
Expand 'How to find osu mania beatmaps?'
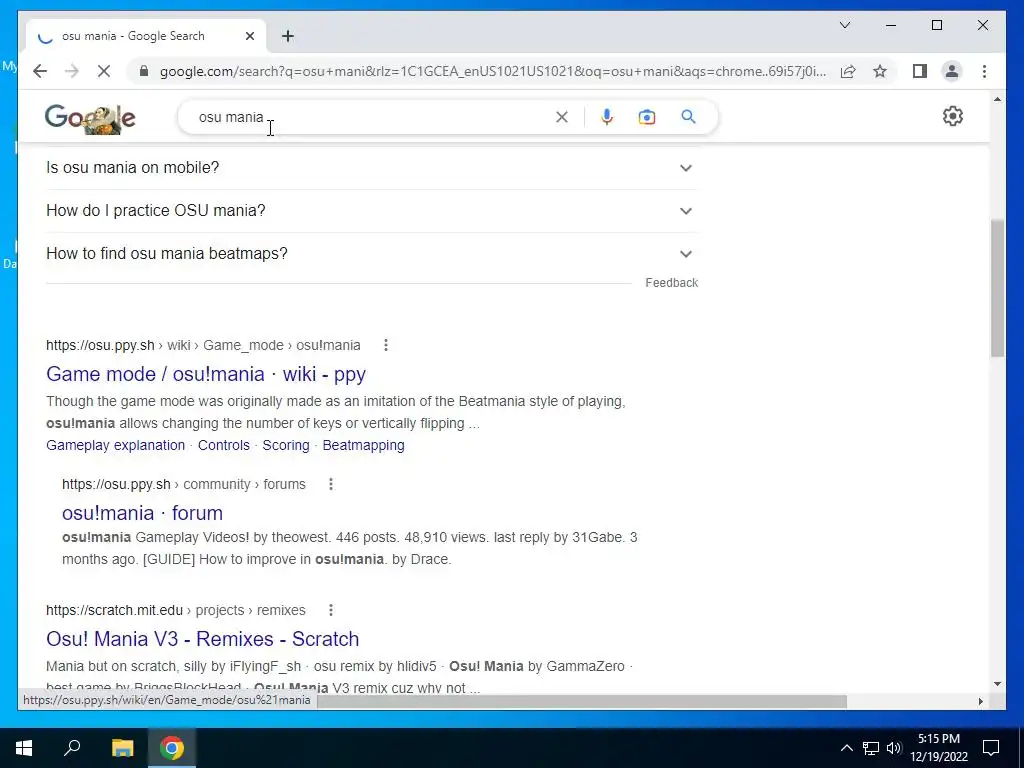pyautogui.click(x=372, y=253)
